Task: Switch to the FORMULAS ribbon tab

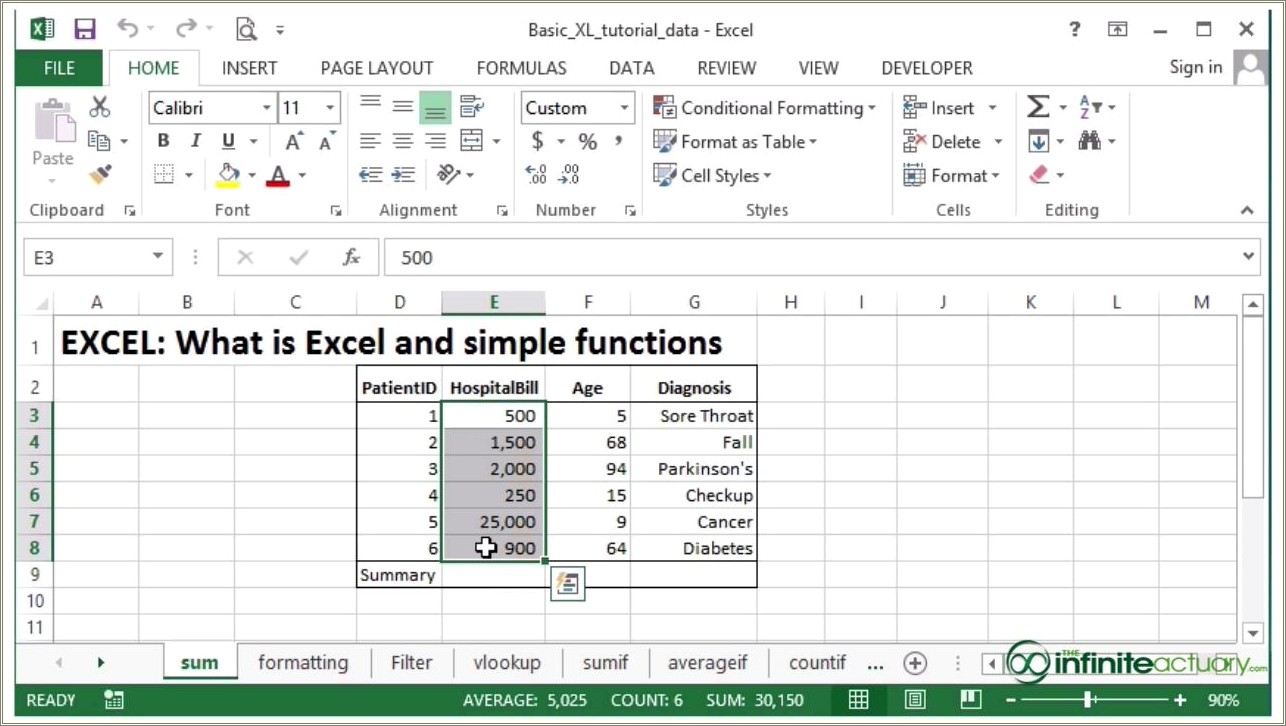Action: click(x=522, y=68)
